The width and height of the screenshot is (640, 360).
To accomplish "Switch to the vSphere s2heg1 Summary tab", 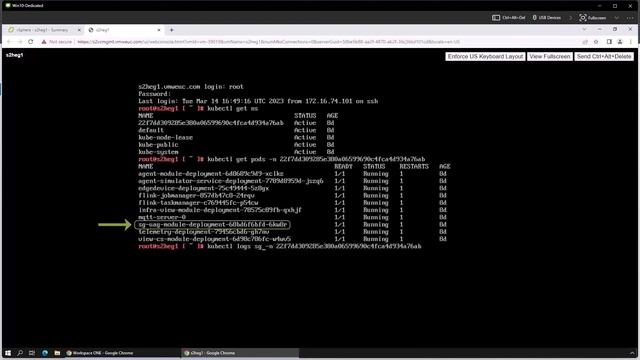I will (x=42, y=30).
